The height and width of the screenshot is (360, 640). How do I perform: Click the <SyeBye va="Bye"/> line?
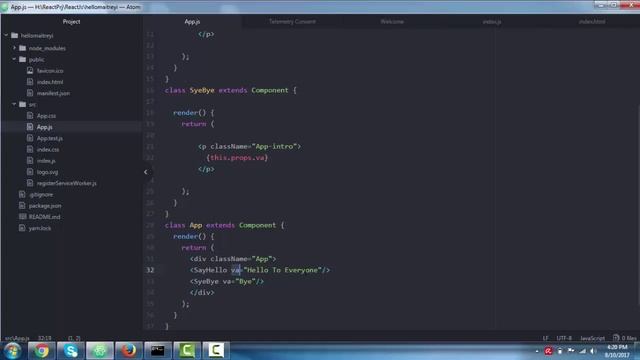coord(227,281)
